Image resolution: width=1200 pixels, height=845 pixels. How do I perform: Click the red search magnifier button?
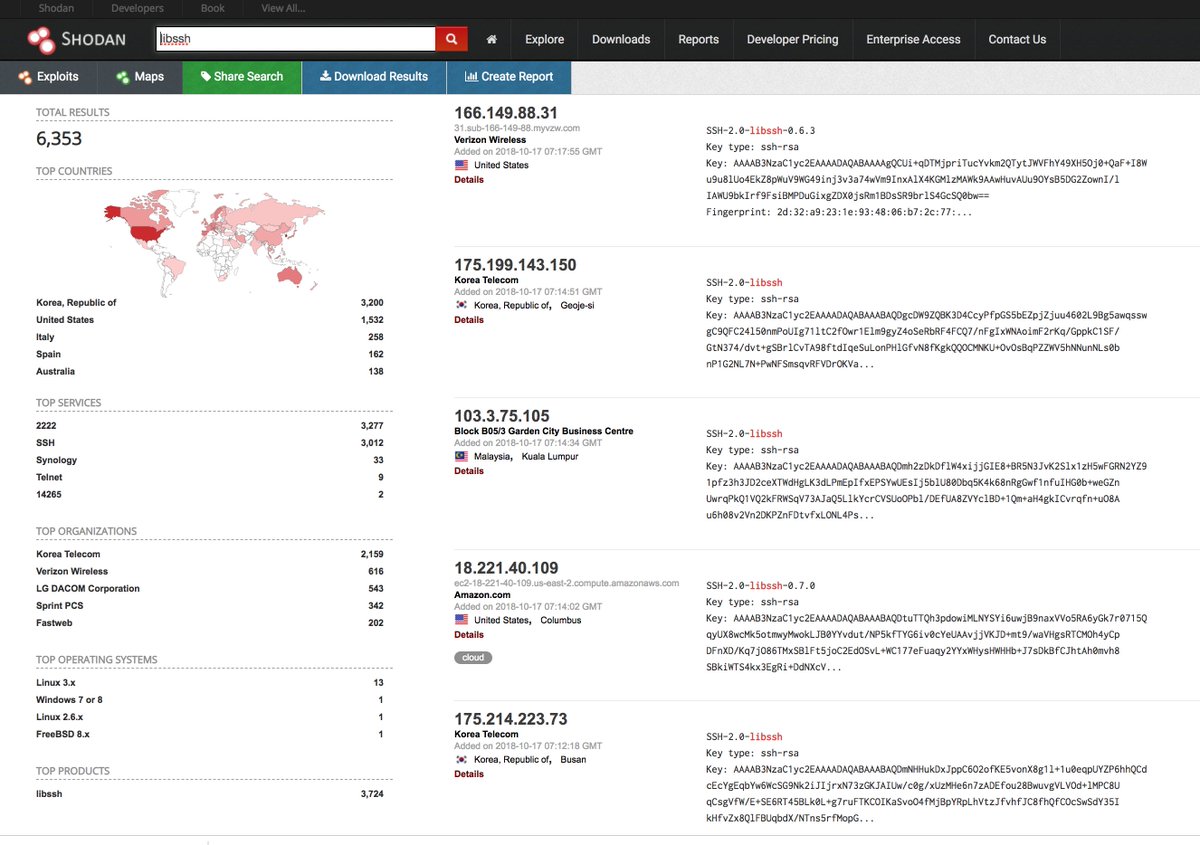pyautogui.click(x=451, y=39)
